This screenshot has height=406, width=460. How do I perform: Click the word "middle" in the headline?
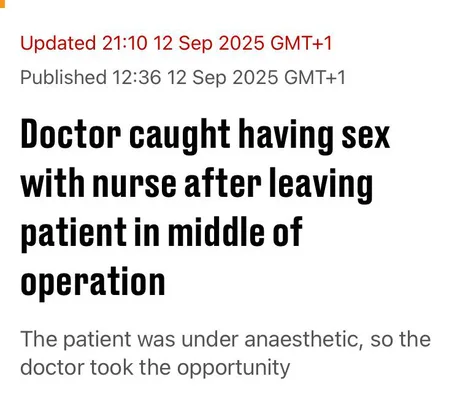click(216, 231)
